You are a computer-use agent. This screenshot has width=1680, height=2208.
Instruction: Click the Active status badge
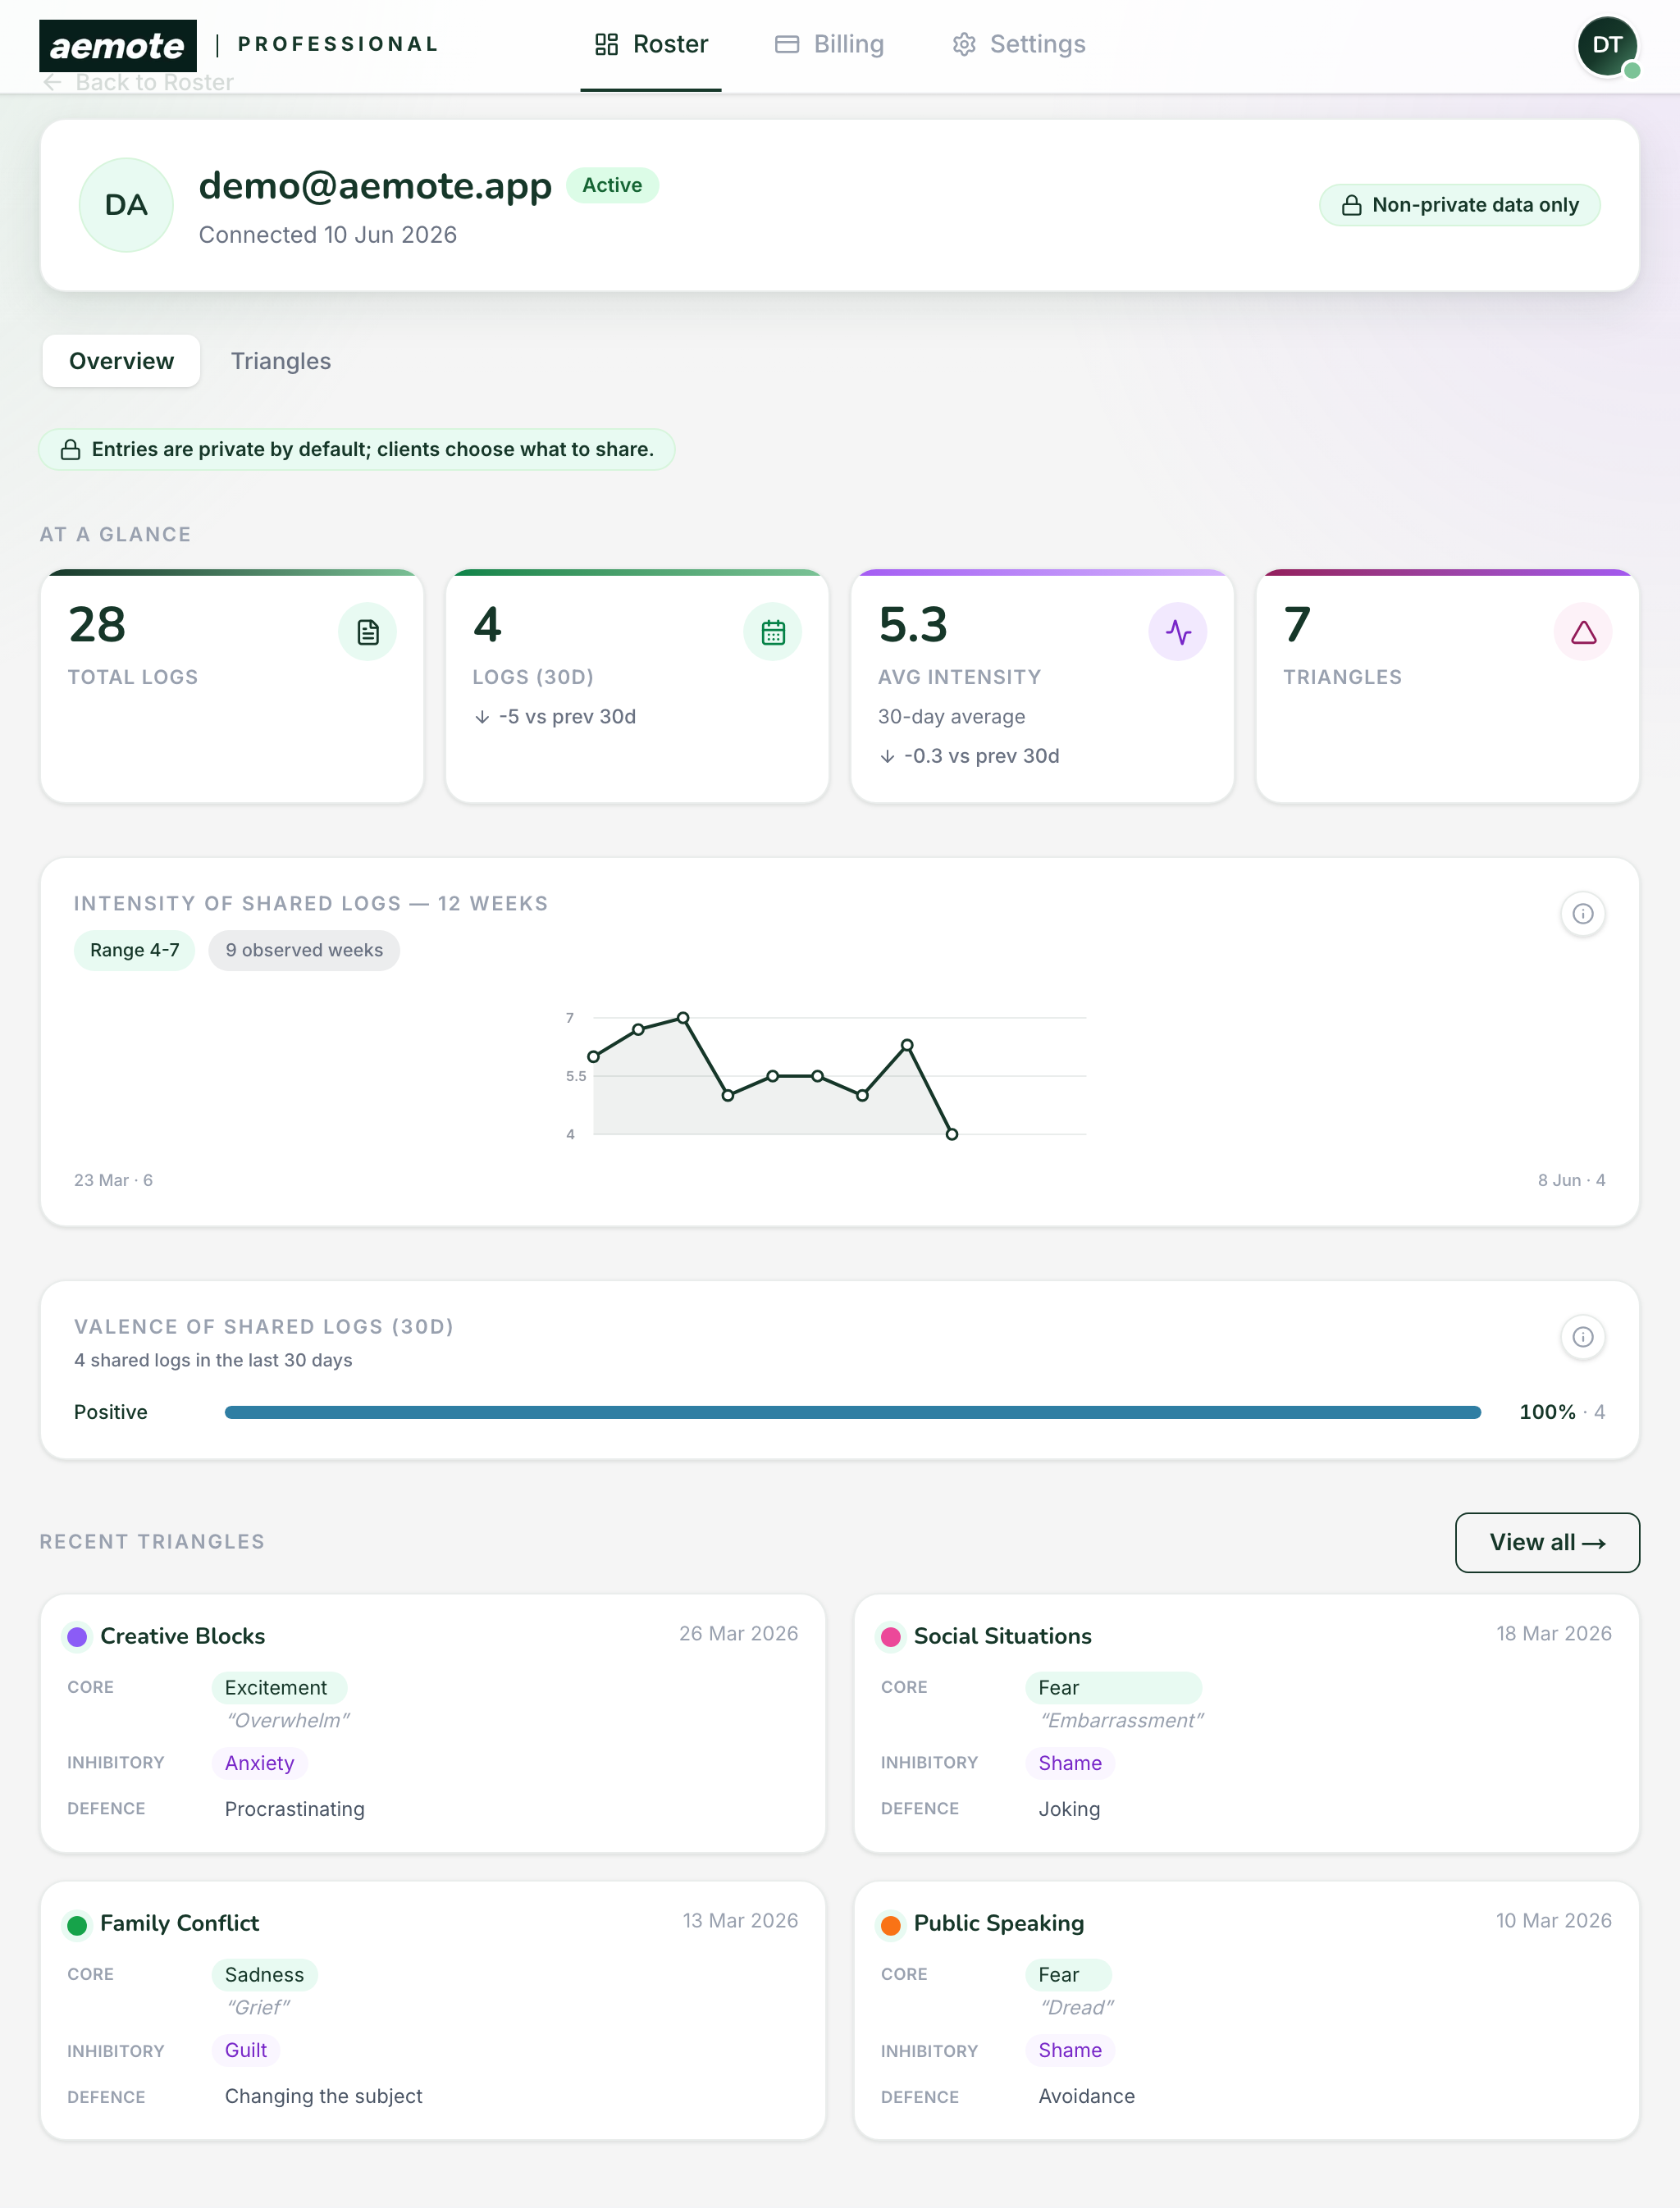(612, 185)
